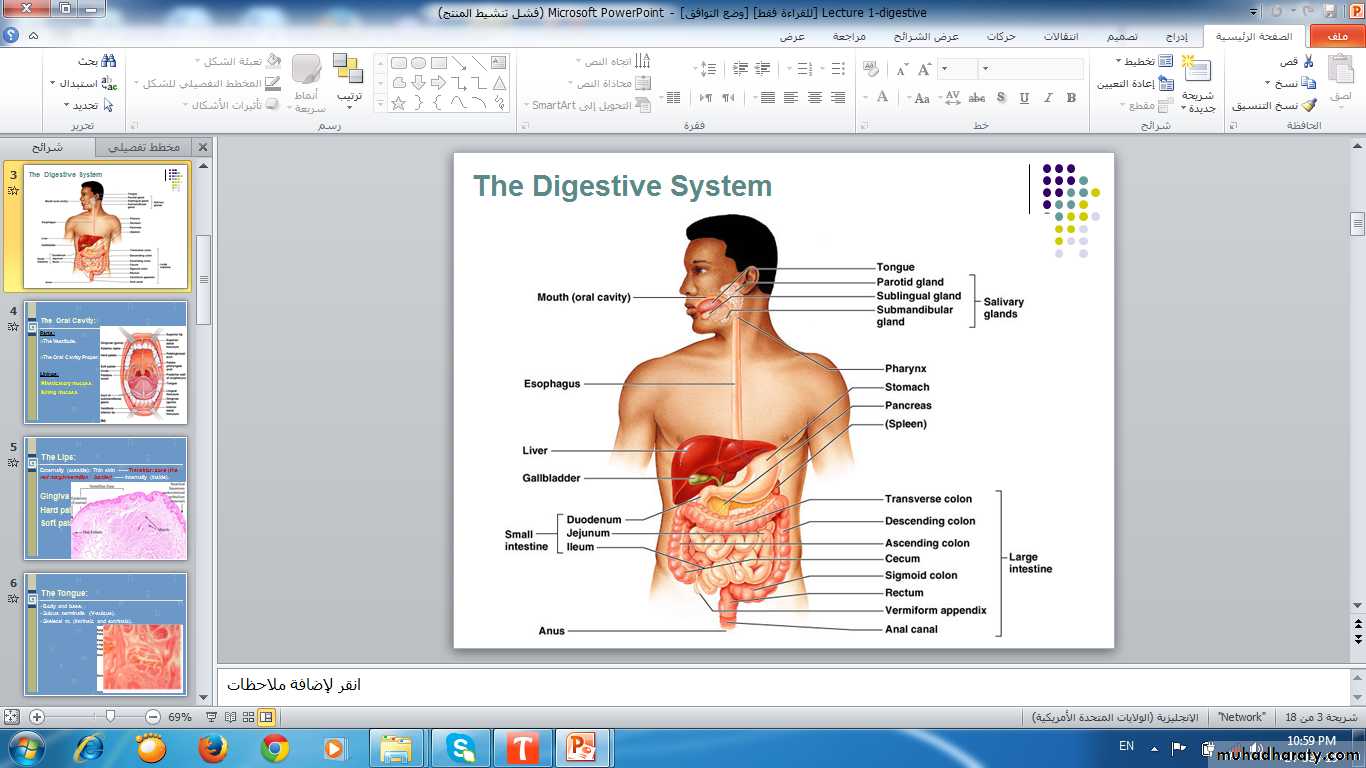The width and height of the screenshot is (1366, 768).
Task: Click the Find (بحث) binoculars icon
Action: coord(108,62)
